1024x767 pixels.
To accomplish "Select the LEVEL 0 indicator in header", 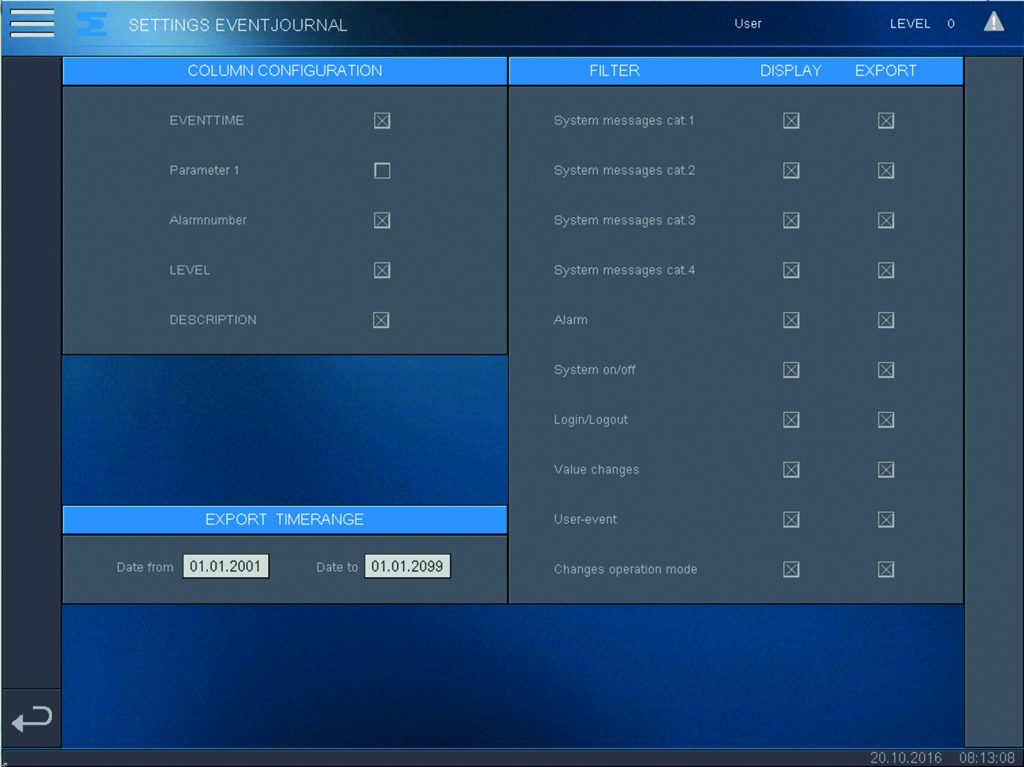I will [x=922, y=24].
